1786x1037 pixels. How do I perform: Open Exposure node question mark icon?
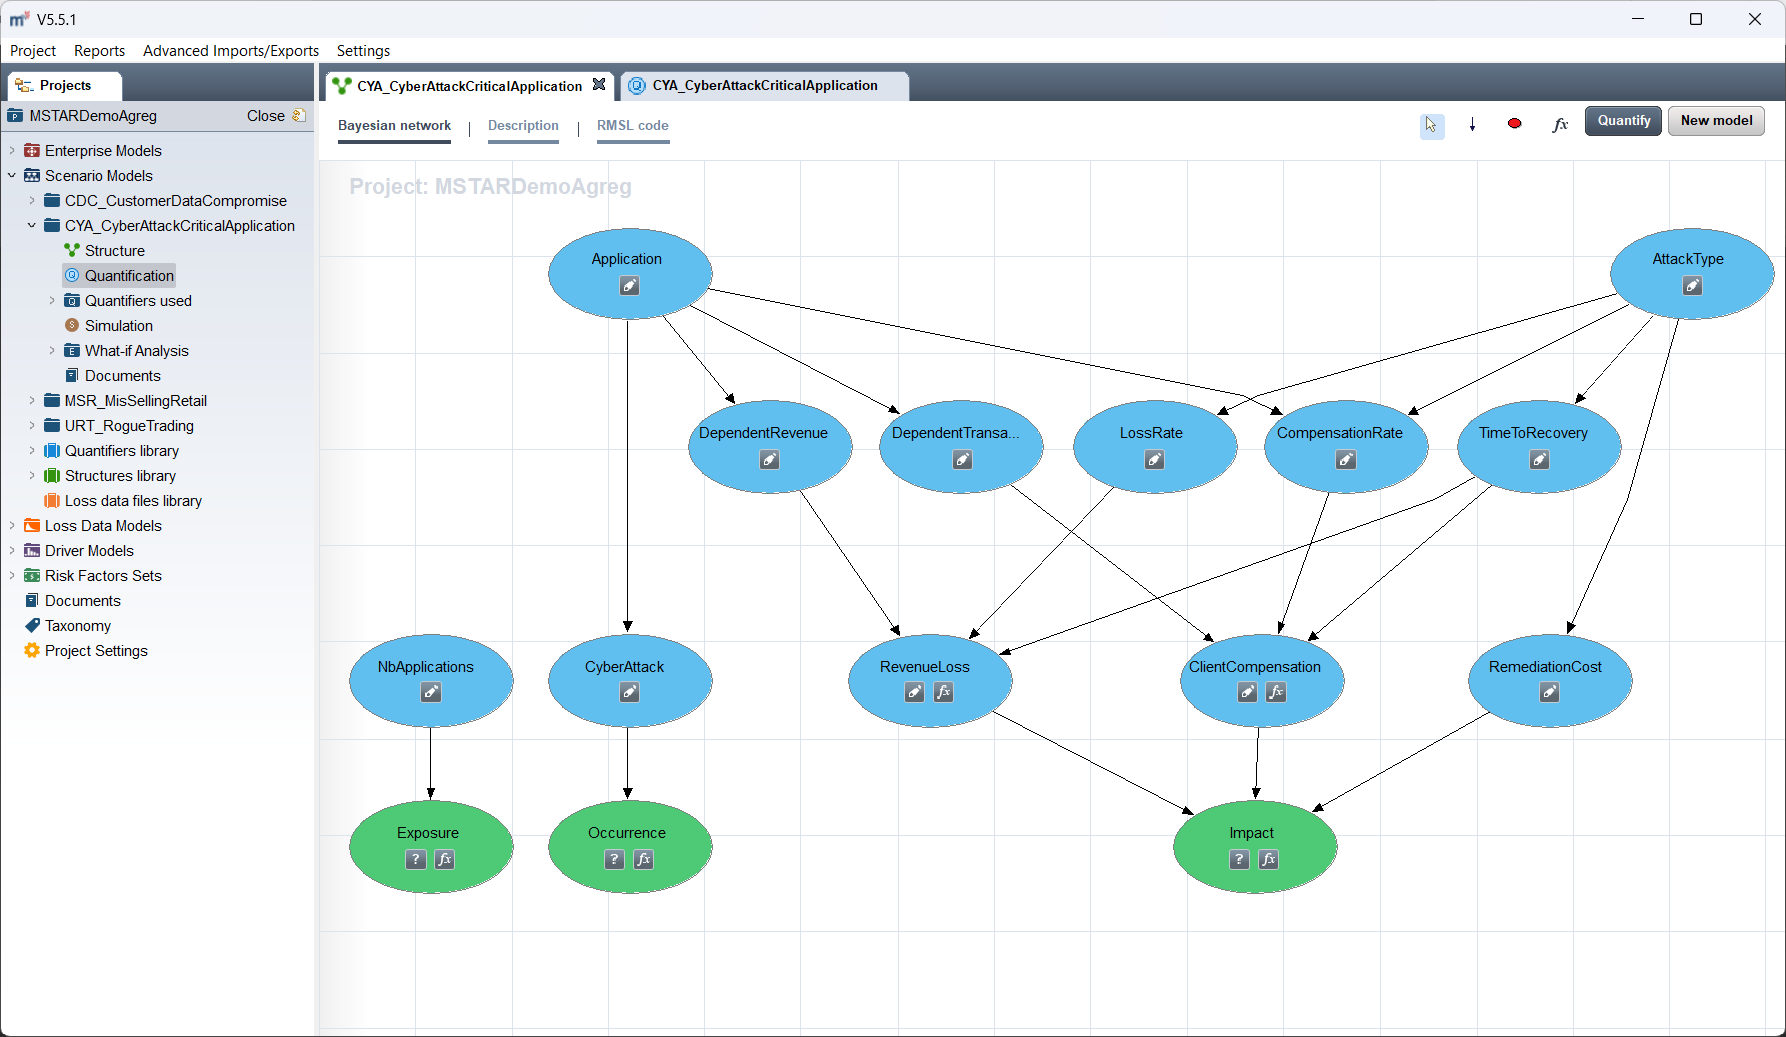point(415,859)
